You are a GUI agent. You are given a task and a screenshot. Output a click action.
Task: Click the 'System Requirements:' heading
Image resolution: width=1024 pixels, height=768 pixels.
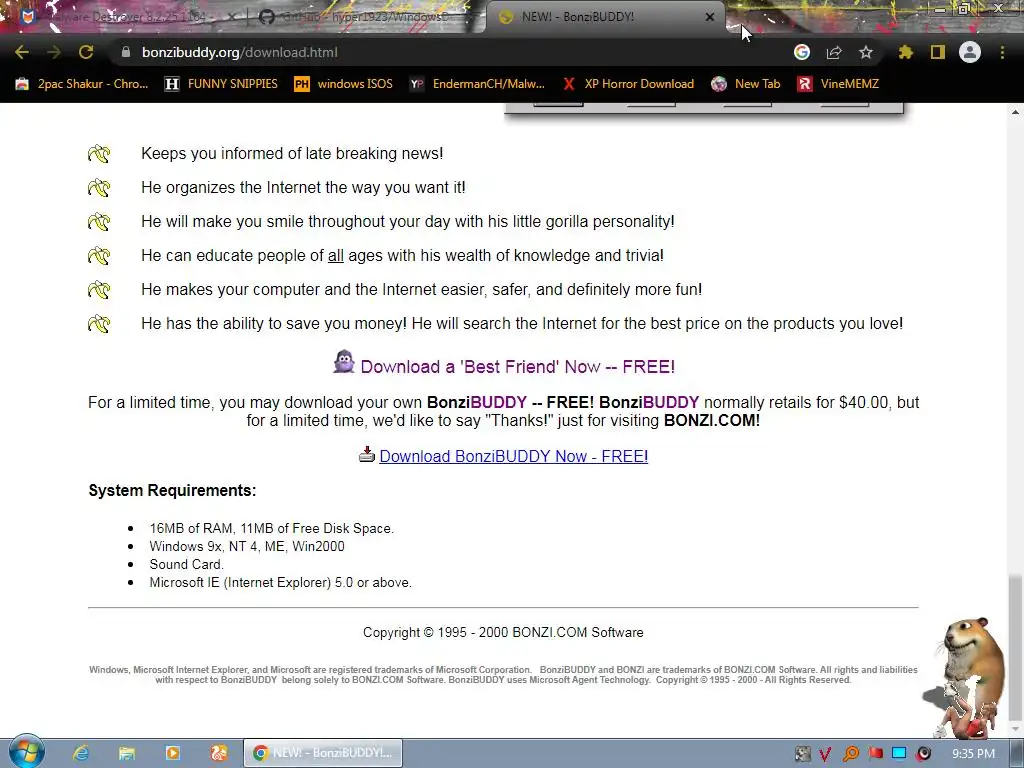pos(172,490)
